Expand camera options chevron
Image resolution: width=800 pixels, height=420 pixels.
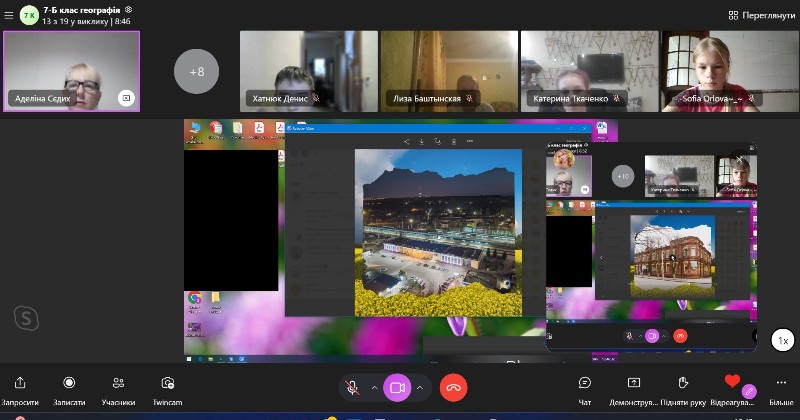tap(420, 387)
